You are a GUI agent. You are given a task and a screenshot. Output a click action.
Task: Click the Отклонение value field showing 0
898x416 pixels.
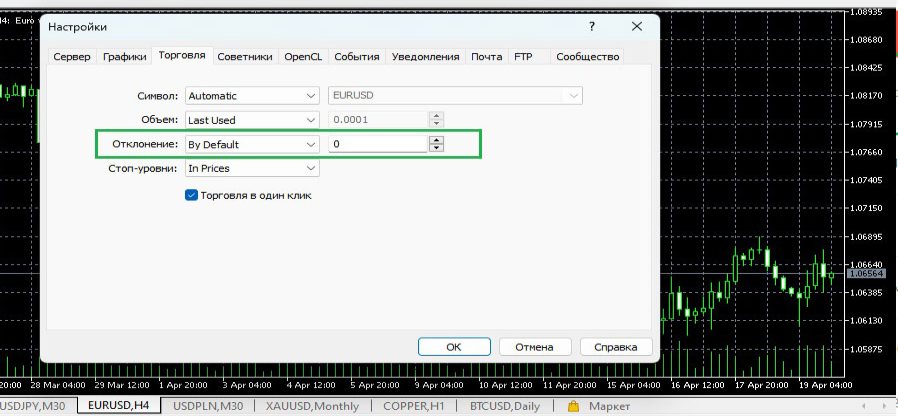point(378,144)
